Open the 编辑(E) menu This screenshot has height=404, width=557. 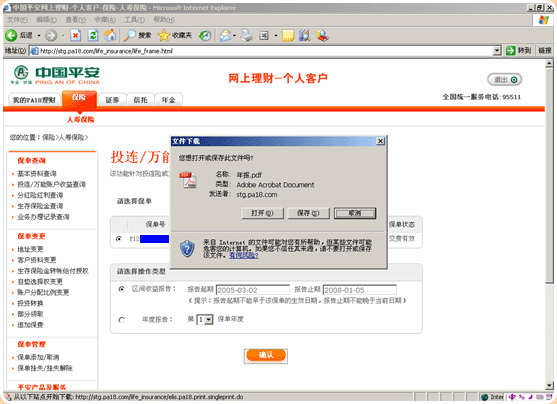click(46, 20)
